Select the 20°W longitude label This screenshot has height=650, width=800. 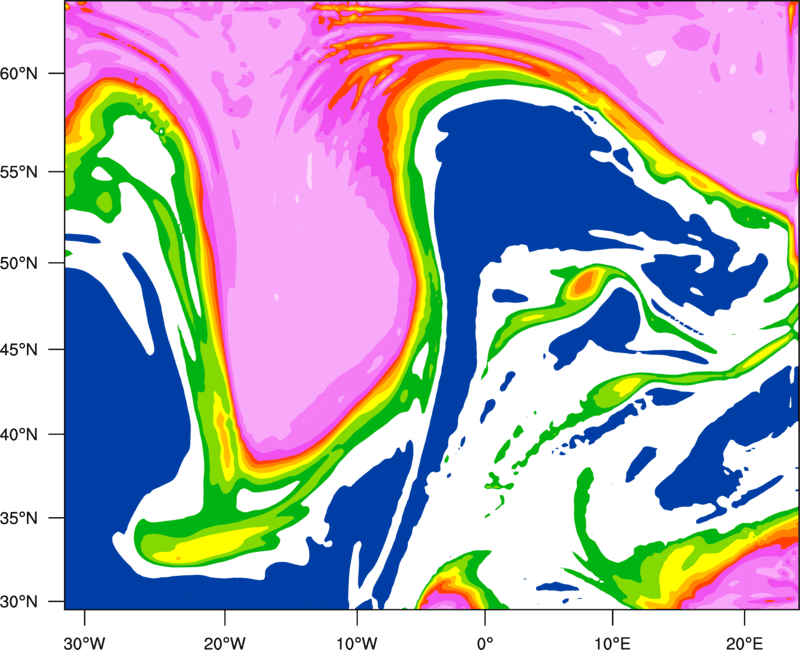[225, 643]
